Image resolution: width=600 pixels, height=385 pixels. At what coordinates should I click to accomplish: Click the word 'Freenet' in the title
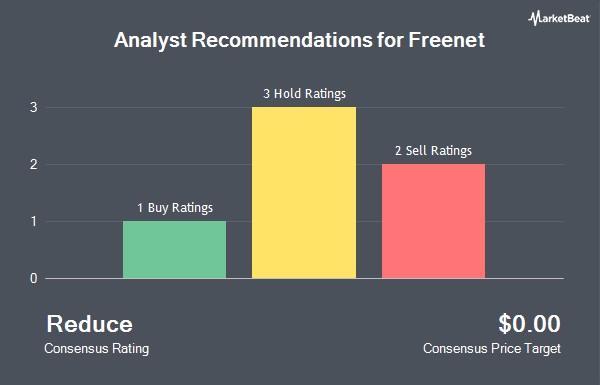(x=447, y=40)
